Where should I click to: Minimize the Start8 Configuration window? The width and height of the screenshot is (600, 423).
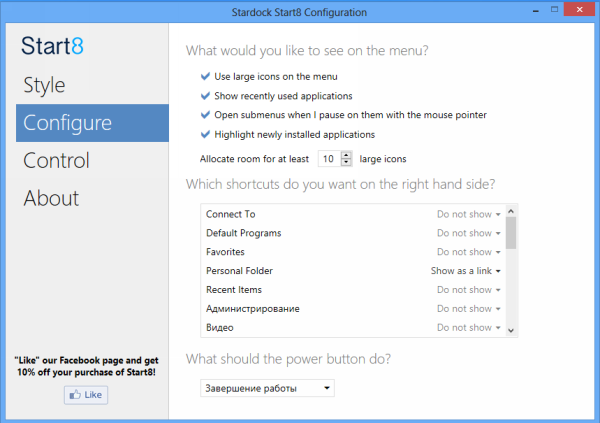[x=536, y=10]
